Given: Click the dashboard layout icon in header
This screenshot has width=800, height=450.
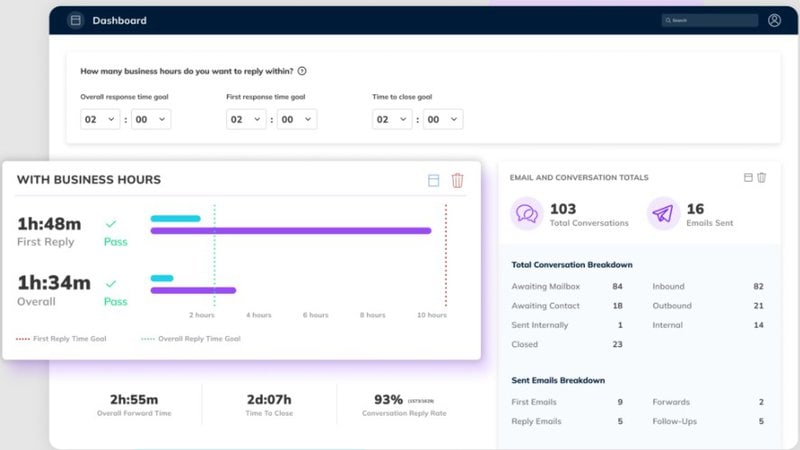Looking at the screenshot, I should coord(75,20).
